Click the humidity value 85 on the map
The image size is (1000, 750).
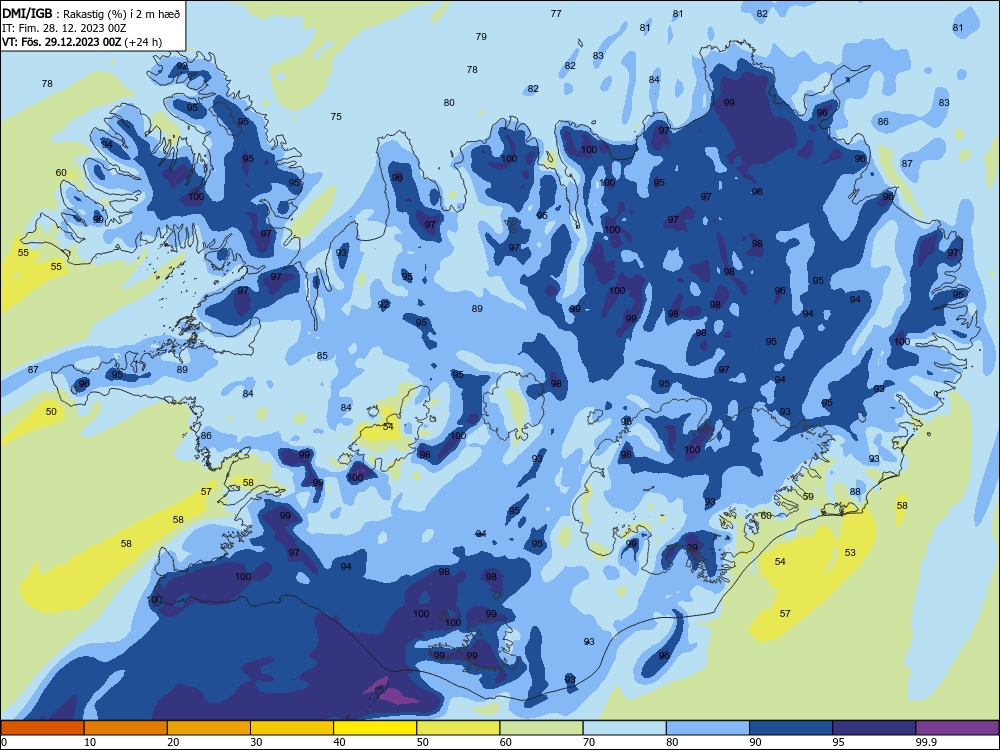tap(322, 355)
